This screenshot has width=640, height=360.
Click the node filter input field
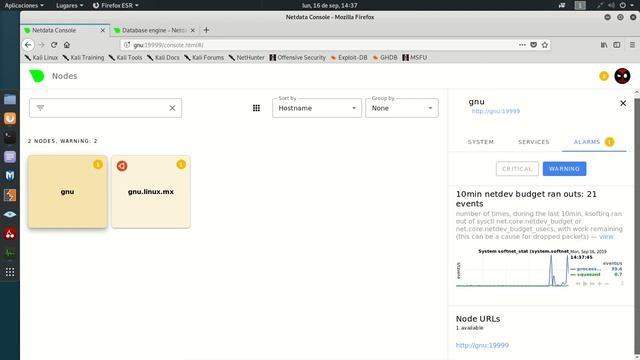[105, 108]
